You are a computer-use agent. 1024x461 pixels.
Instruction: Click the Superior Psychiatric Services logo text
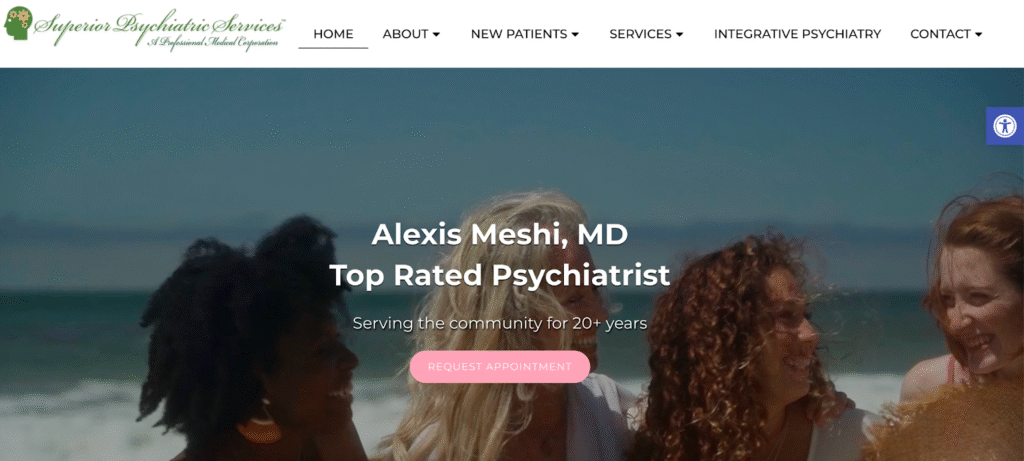pos(160,24)
